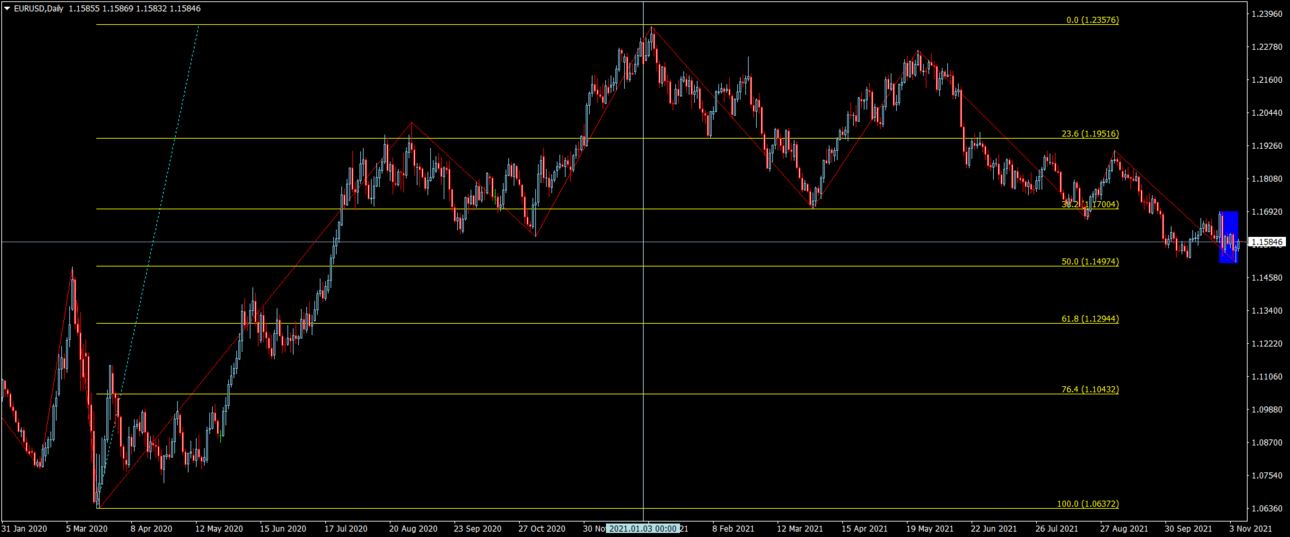Click the 3 Nov 2021 date label
This screenshot has height=537, width=1290.
[x=1252, y=528]
